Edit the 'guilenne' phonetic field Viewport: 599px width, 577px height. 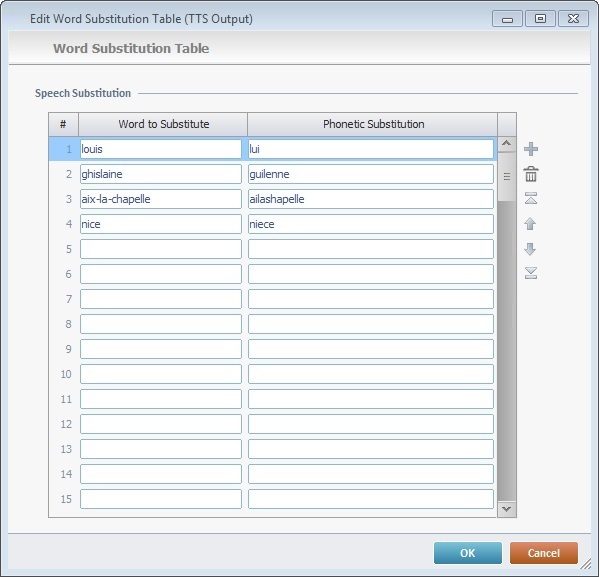371,174
